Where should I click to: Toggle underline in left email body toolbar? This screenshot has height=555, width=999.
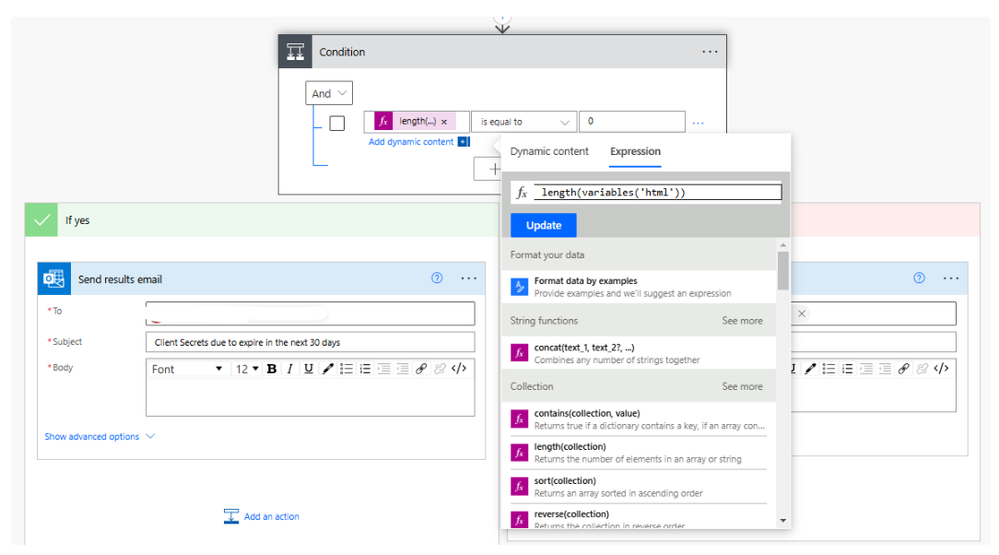(x=308, y=369)
